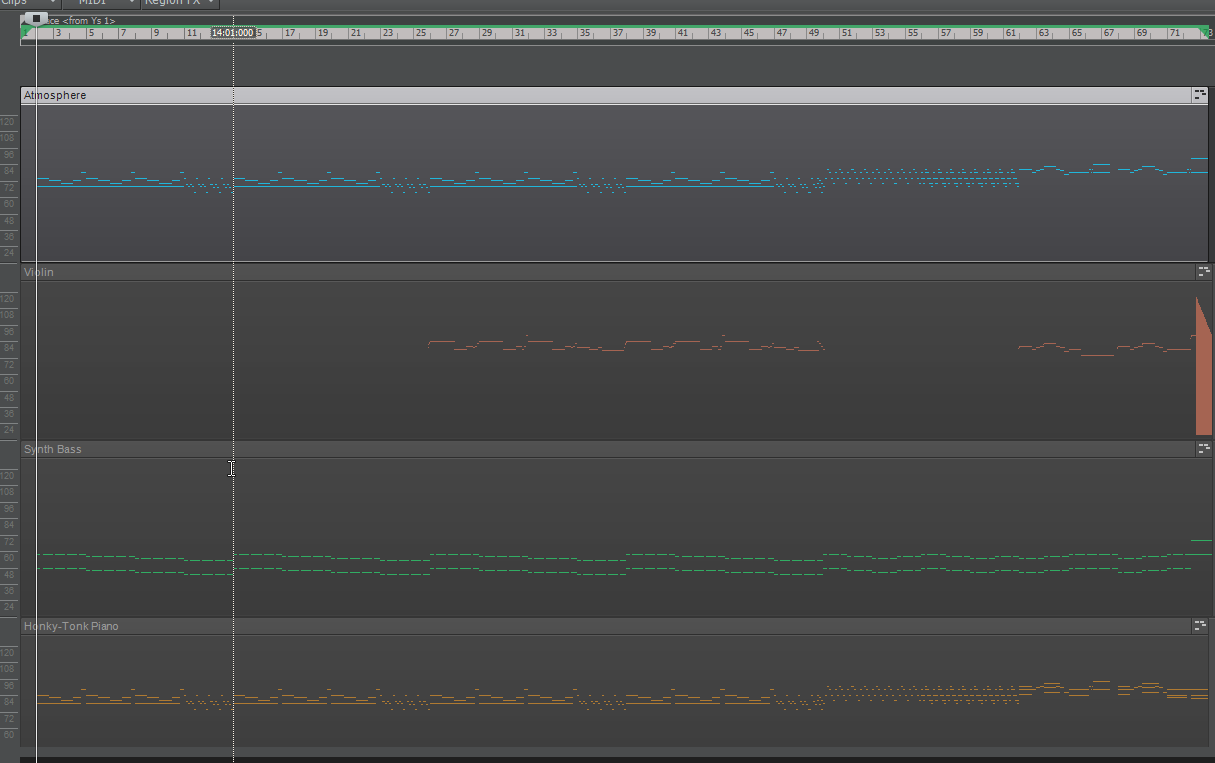Open clip options icon on Synth Bass clip
Image resolution: width=1215 pixels, height=763 pixels.
click(1203, 449)
